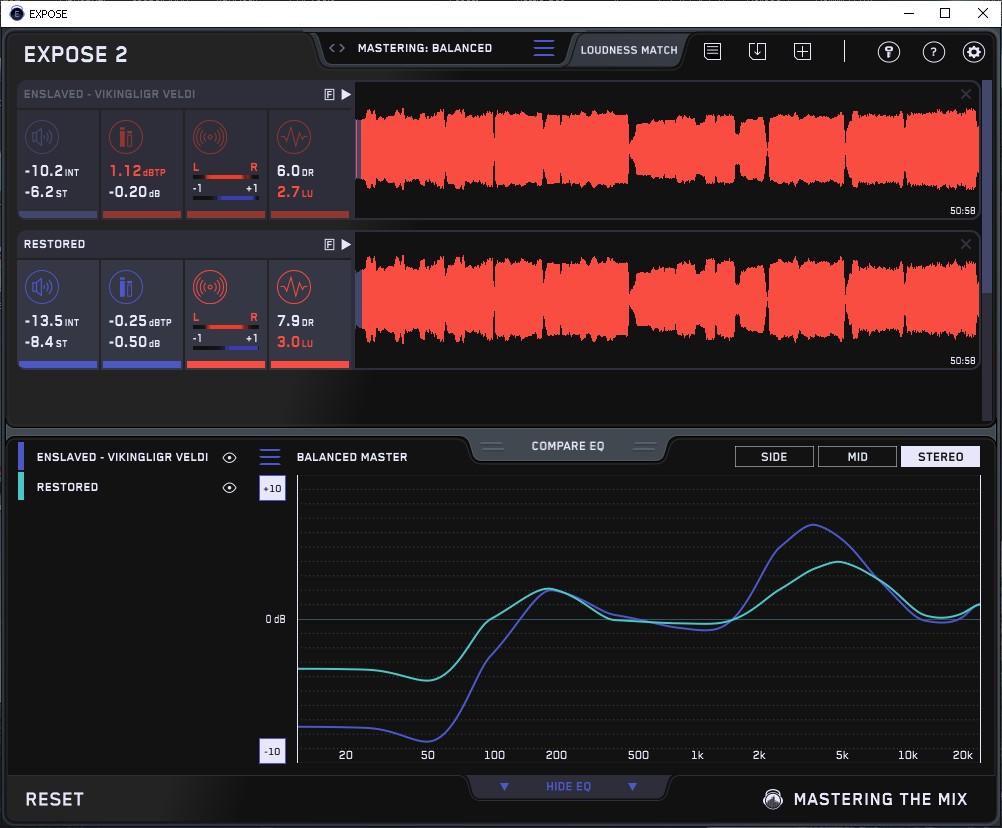Click the Restored track waveform
This screenshot has height=828, width=1002.
click(667, 300)
